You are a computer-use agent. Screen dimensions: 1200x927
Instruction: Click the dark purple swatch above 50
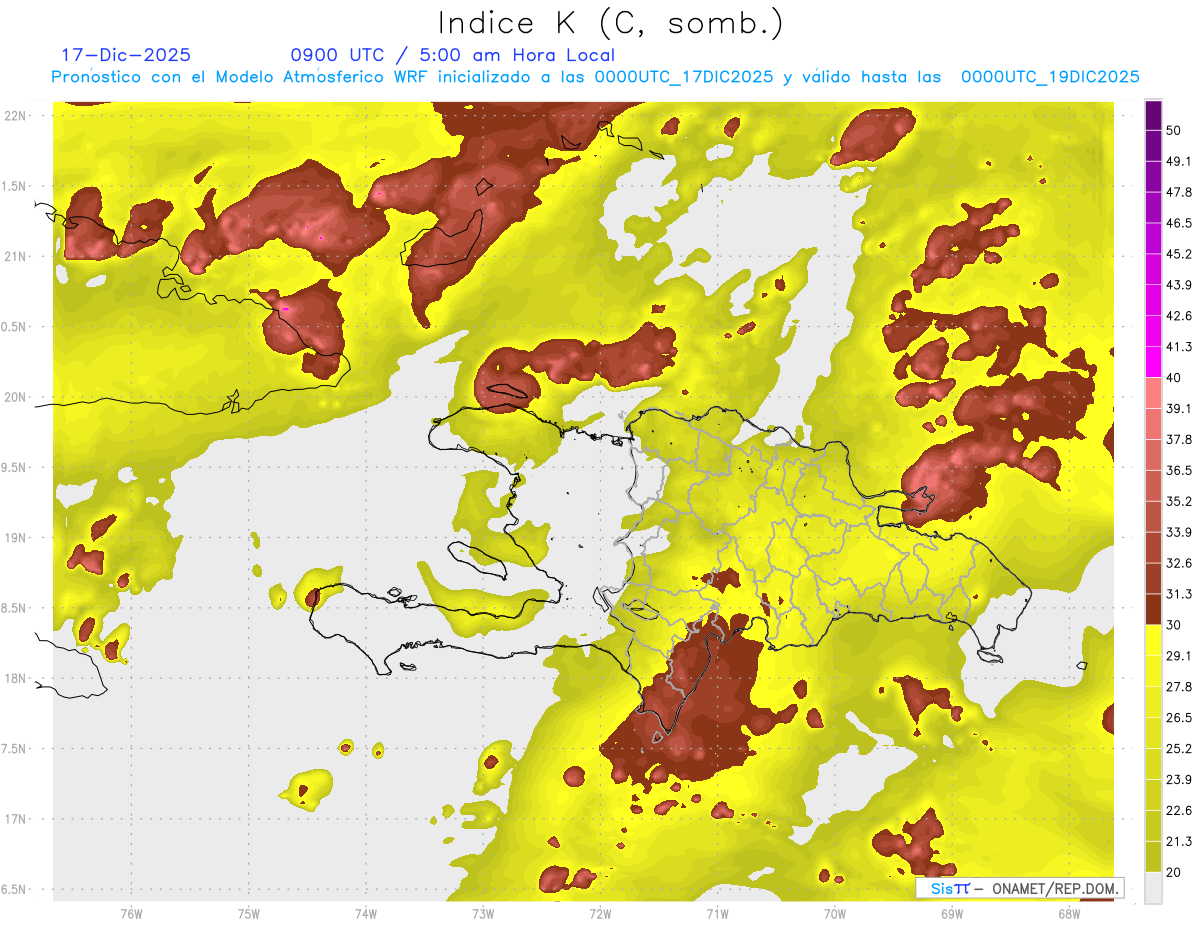[x=1154, y=115]
